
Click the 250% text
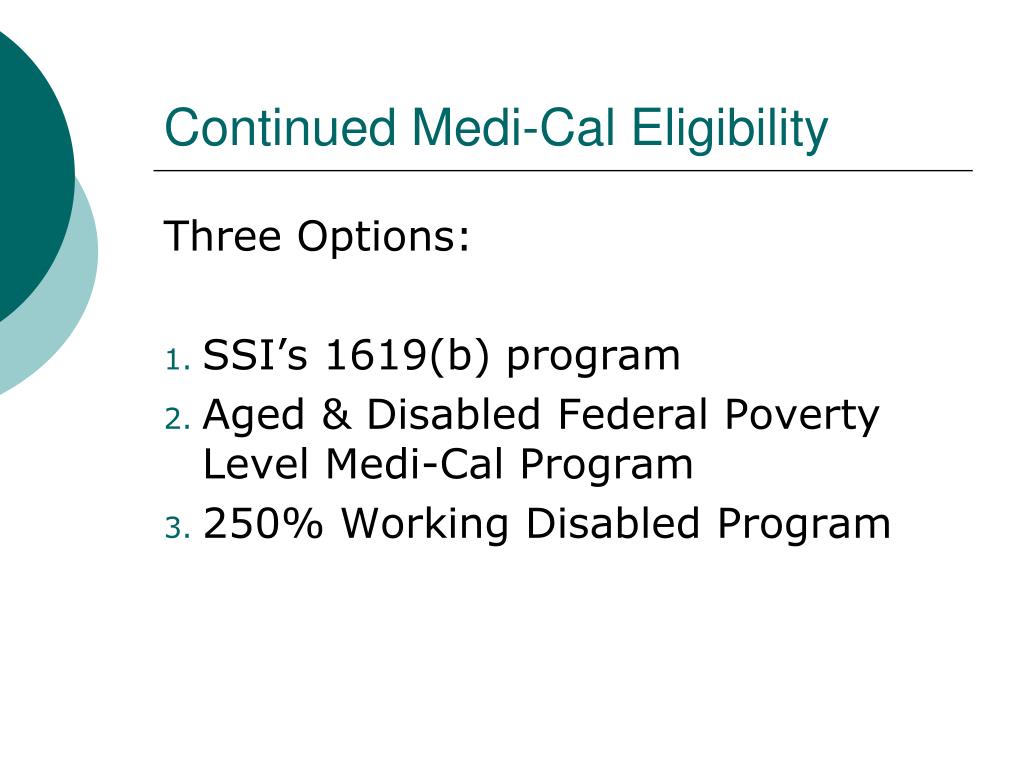pyautogui.click(x=263, y=524)
